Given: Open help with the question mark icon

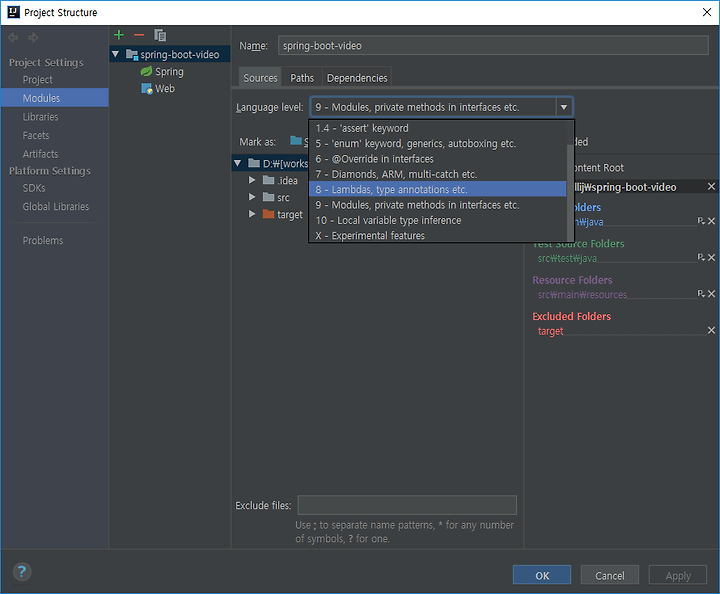Looking at the screenshot, I should click(x=22, y=572).
